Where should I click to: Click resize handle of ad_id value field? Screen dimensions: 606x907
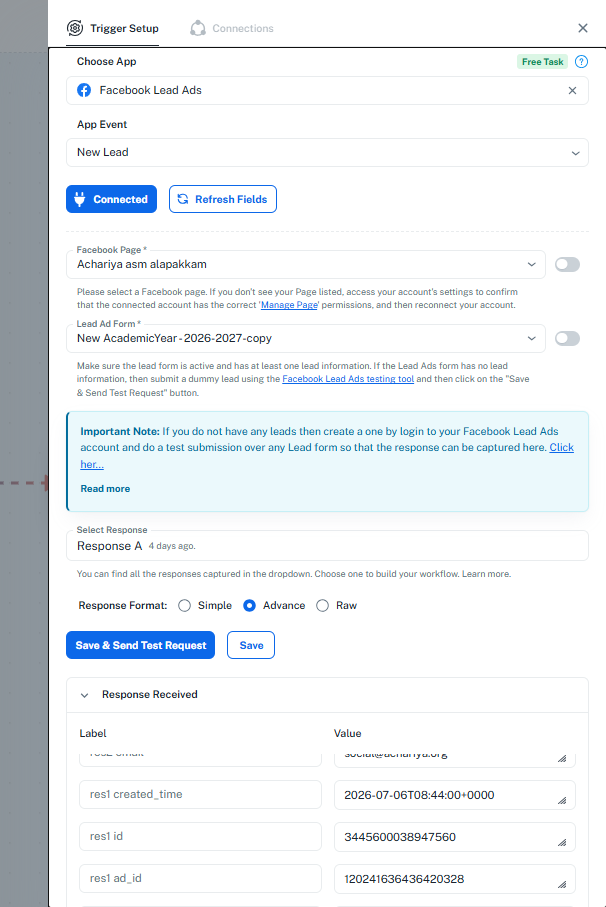click(x=561, y=884)
